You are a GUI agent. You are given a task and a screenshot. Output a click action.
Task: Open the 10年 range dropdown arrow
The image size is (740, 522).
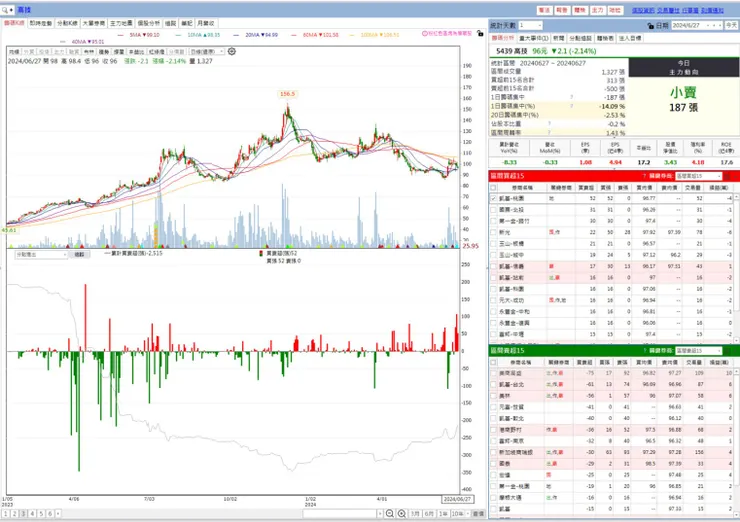pos(468,514)
